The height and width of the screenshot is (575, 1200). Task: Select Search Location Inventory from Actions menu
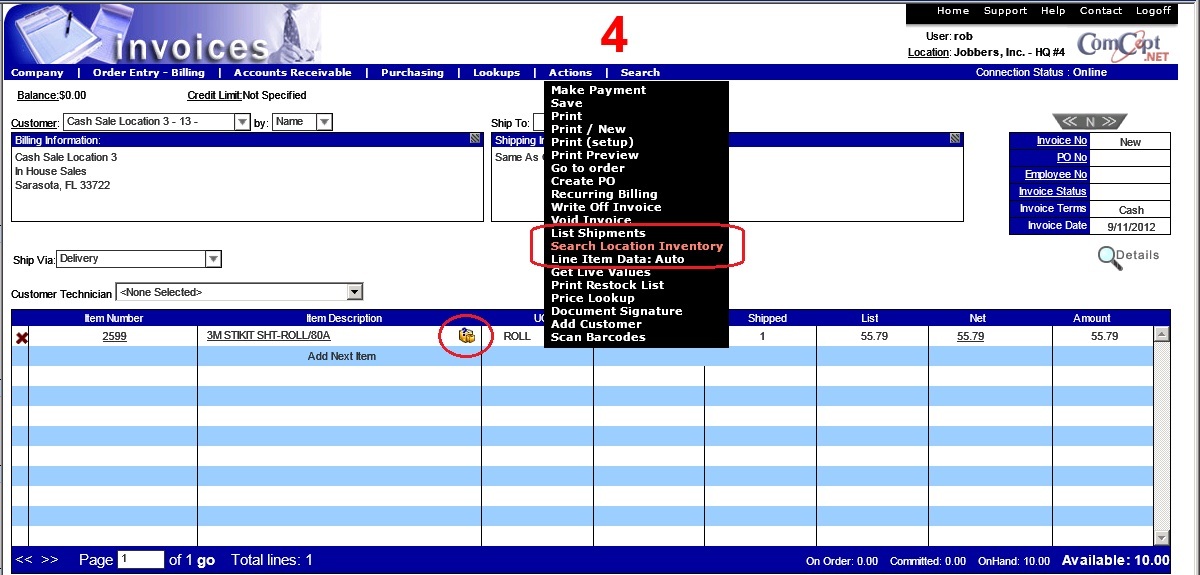[x=636, y=246]
